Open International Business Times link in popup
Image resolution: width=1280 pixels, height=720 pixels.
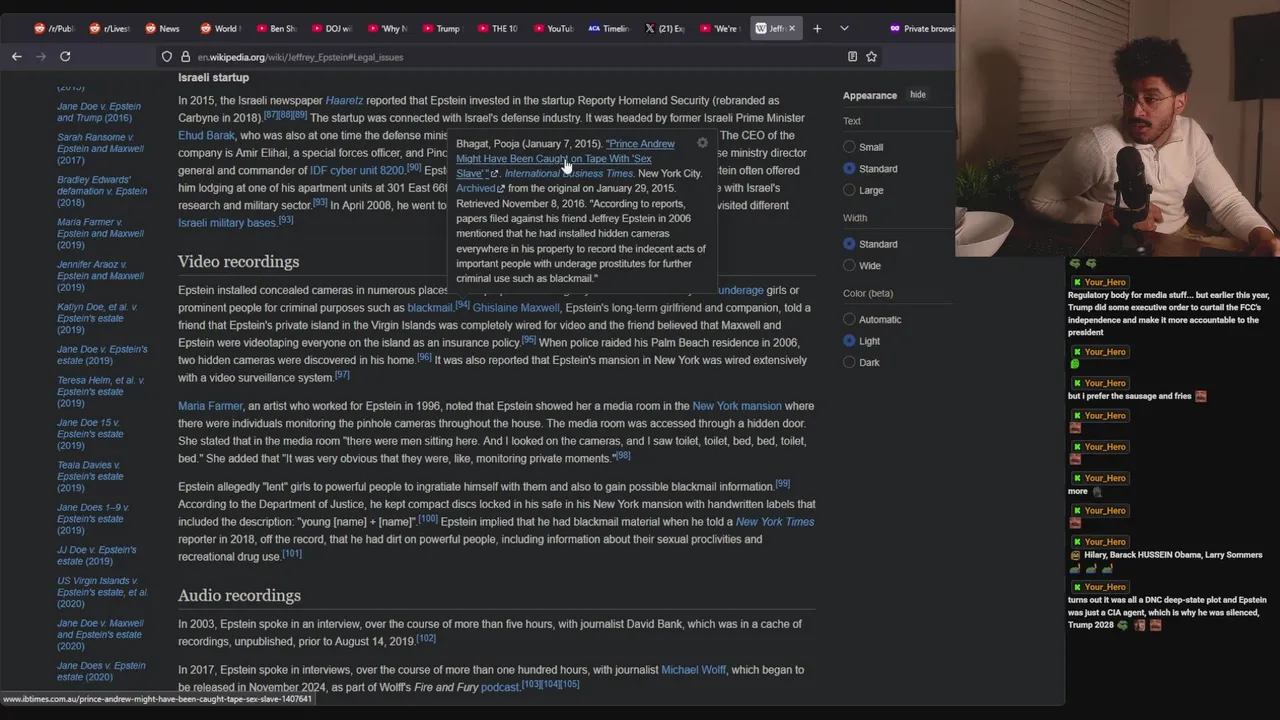(569, 173)
